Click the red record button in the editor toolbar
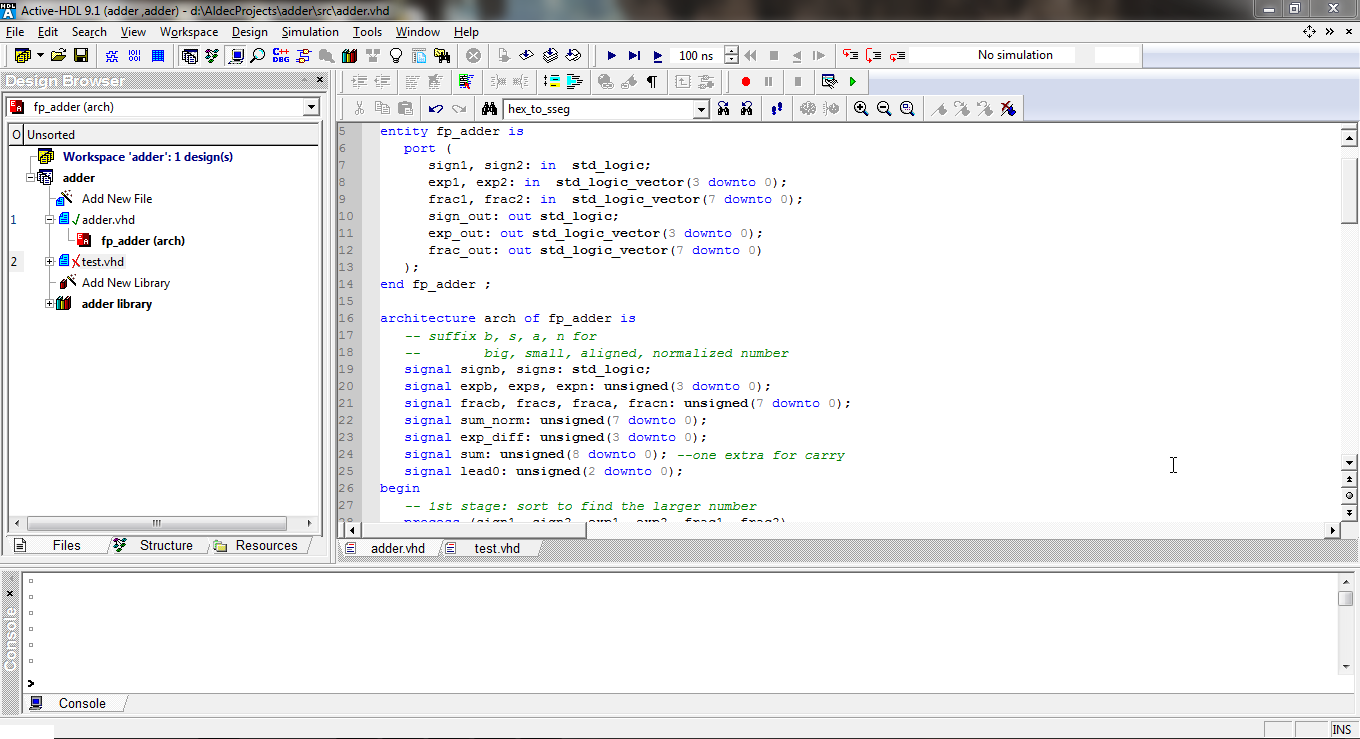Image resolution: width=1360 pixels, height=739 pixels. click(x=745, y=81)
